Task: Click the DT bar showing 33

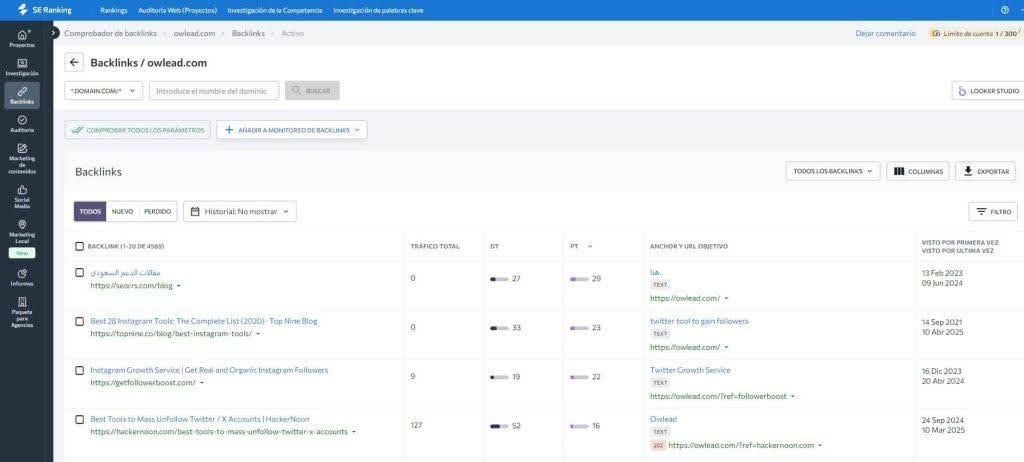Action: pyautogui.click(x=499, y=328)
